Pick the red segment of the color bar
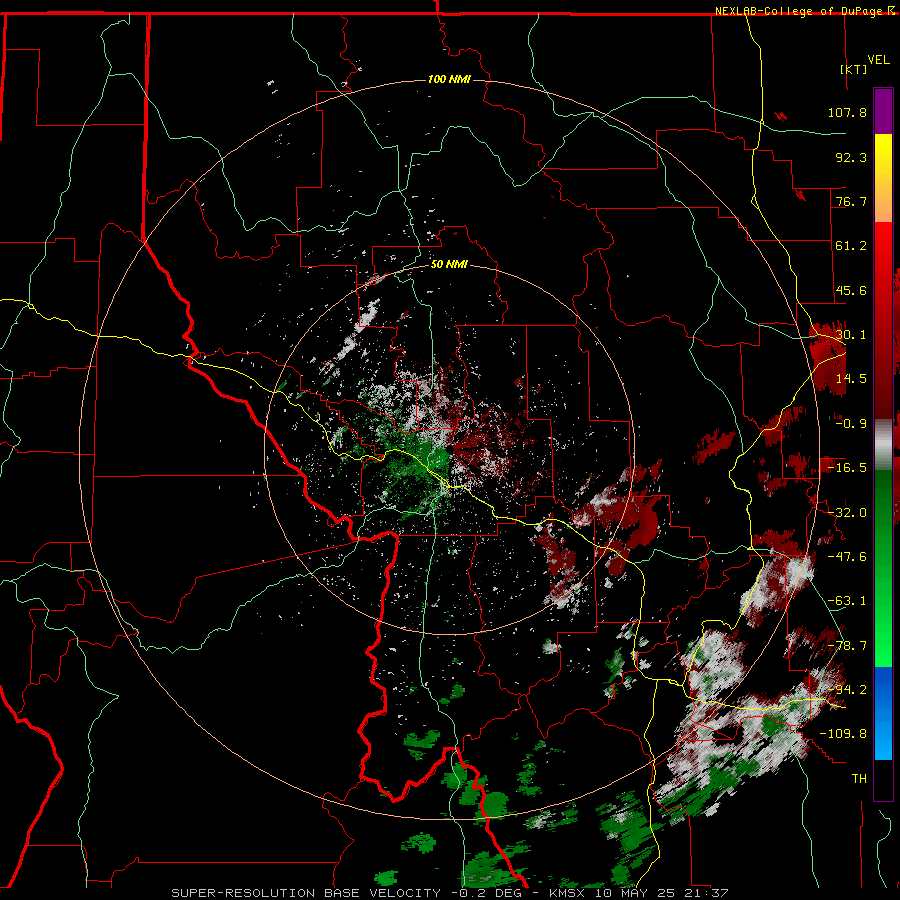This screenshot has height=900, width=900. (x=883, y=320)
